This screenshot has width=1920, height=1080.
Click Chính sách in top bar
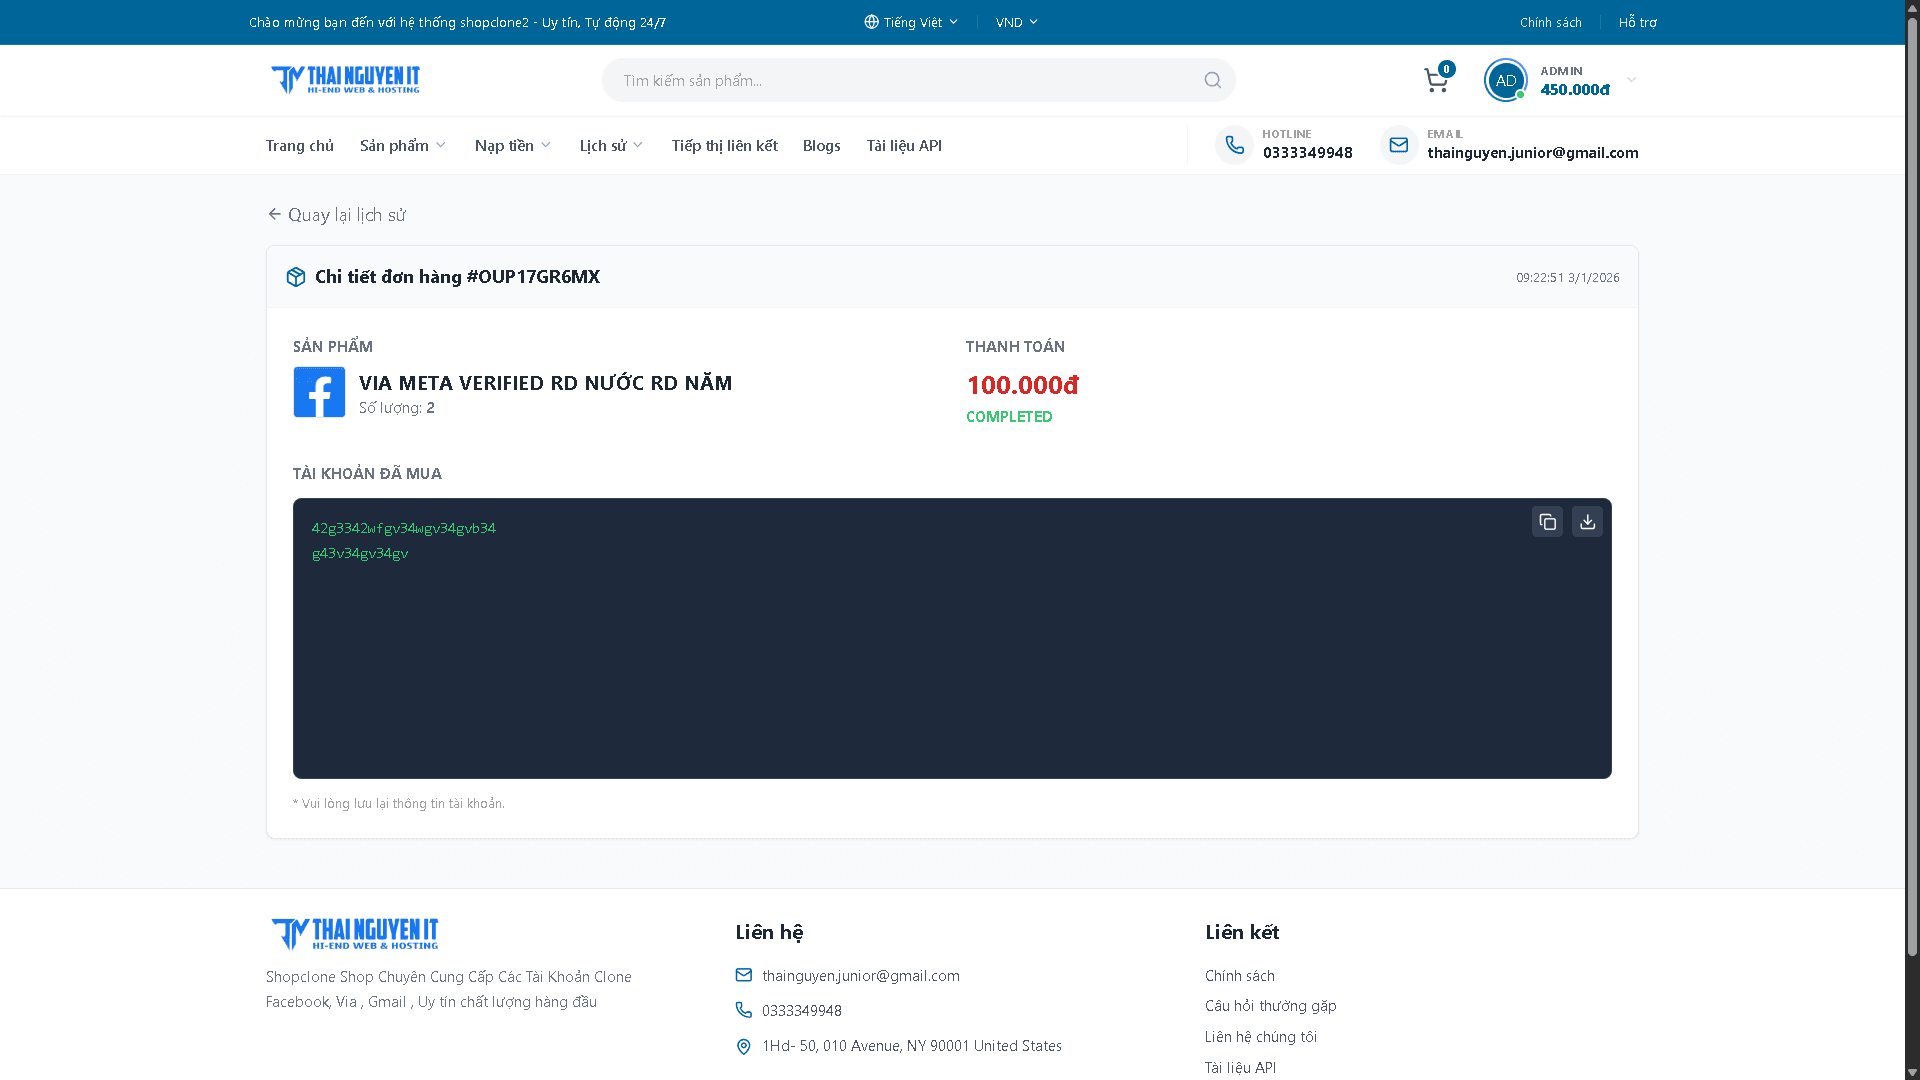(x=1551, y=22)
